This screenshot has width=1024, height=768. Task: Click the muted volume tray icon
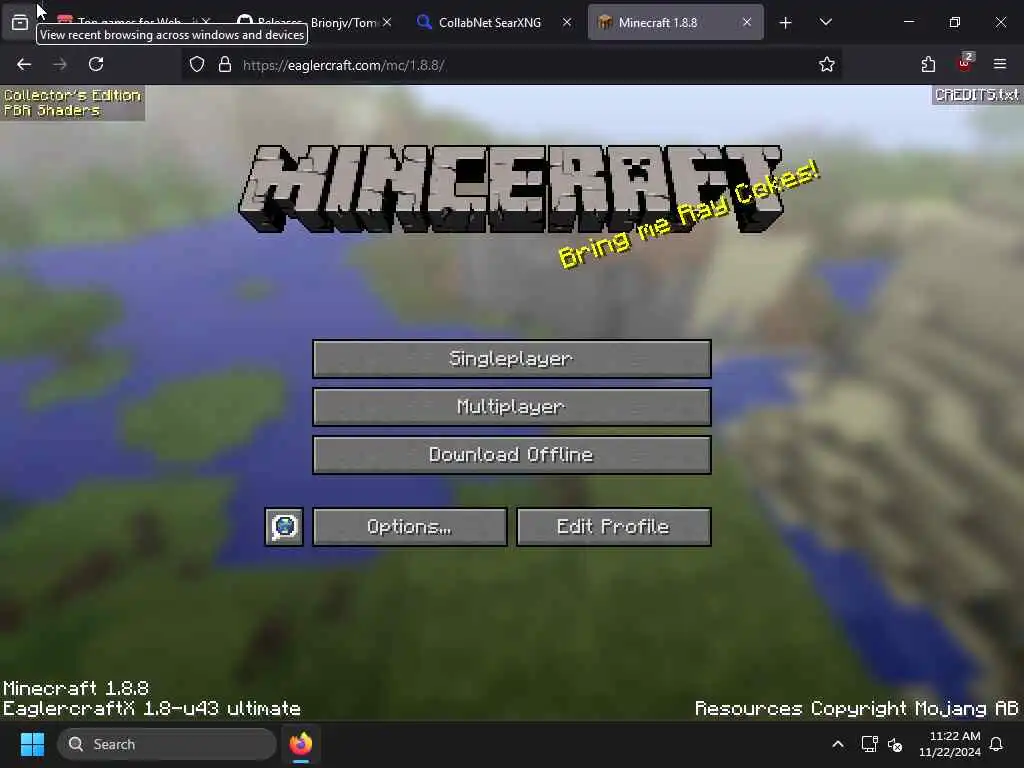tap(895, 744)
